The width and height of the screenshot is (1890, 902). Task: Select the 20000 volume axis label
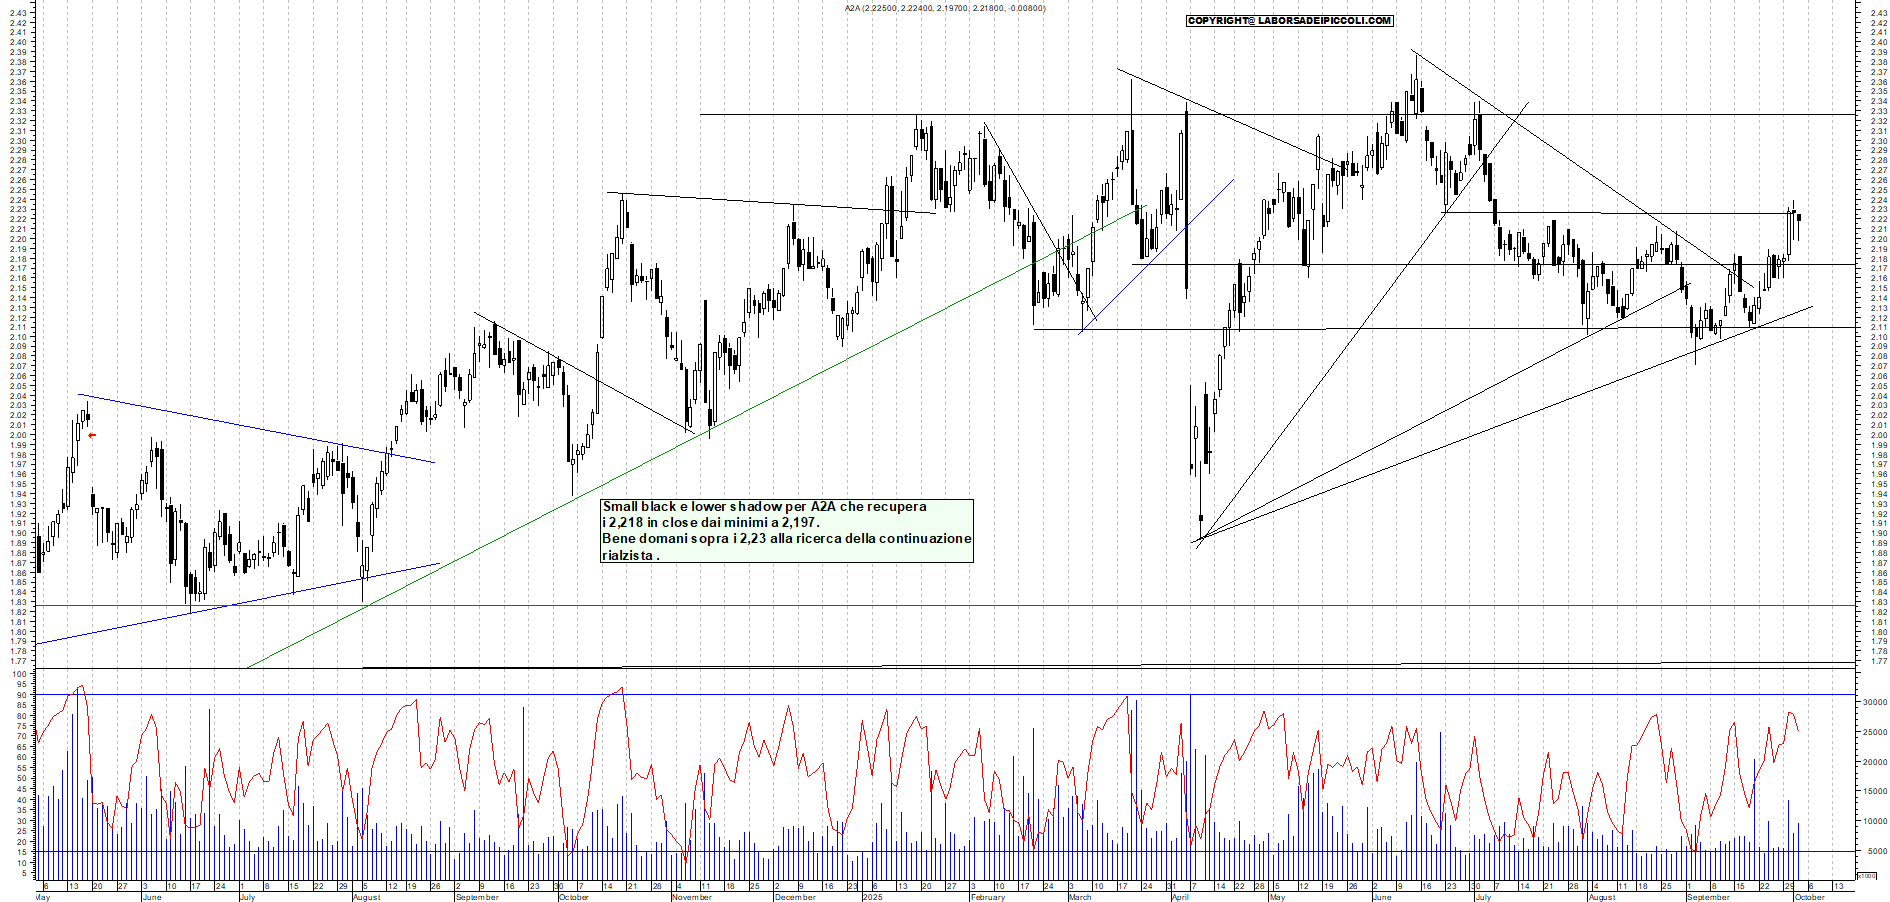click(1874, 762)
